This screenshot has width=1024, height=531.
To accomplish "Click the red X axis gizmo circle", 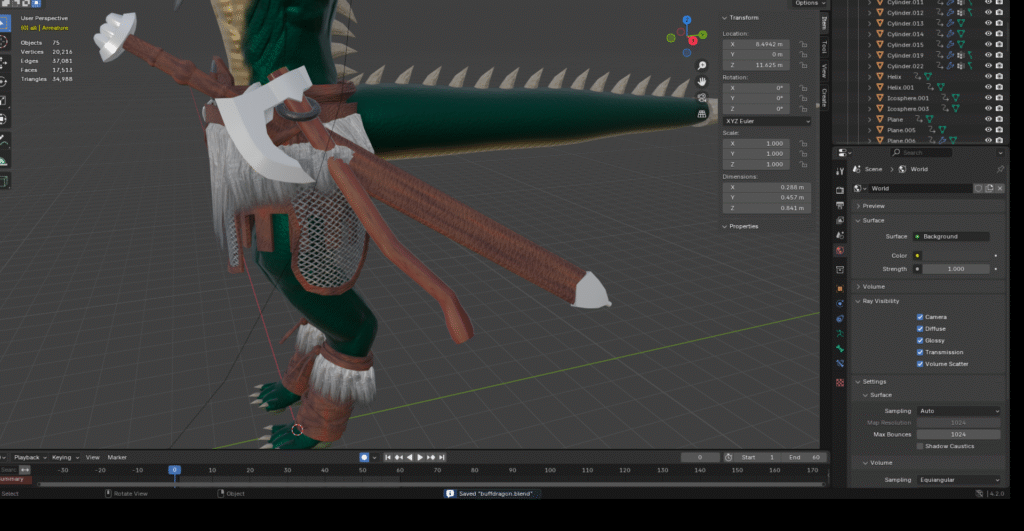I will coord(691,41).
